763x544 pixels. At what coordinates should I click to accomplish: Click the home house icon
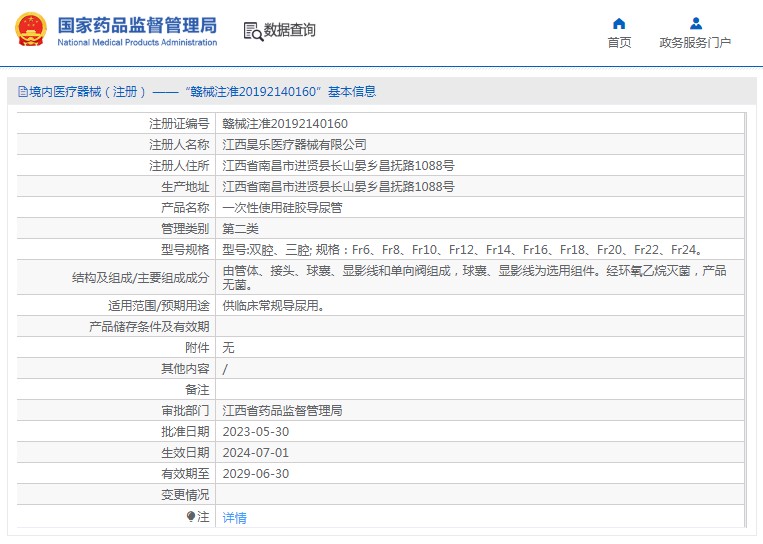pos(619,23)
